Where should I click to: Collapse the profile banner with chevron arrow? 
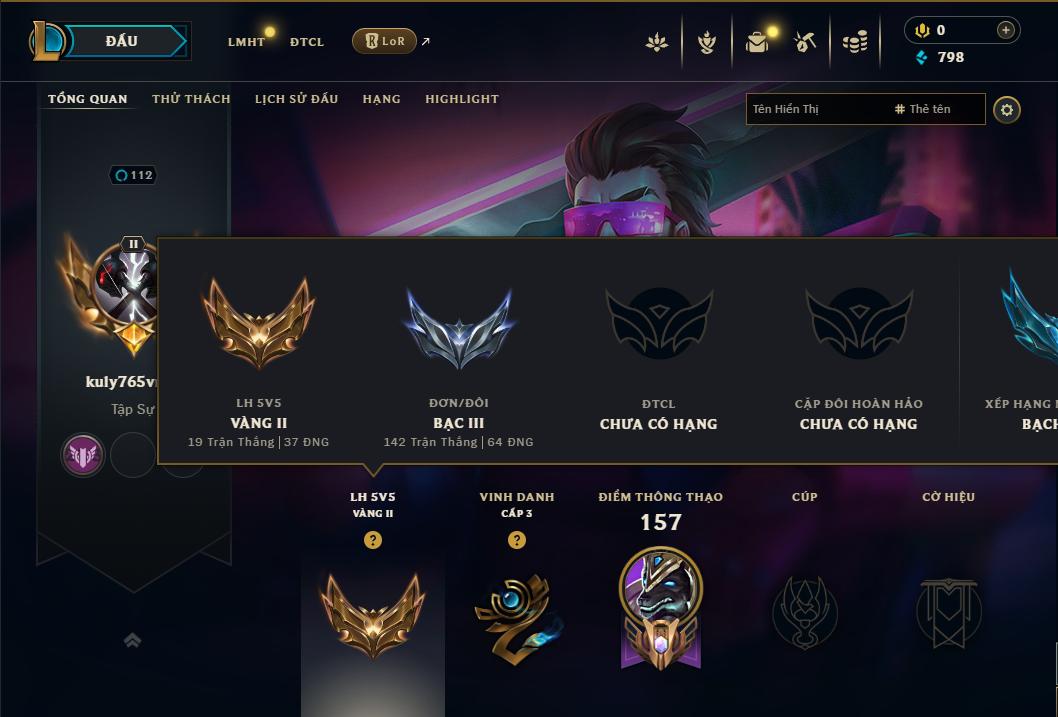[132, 639]
